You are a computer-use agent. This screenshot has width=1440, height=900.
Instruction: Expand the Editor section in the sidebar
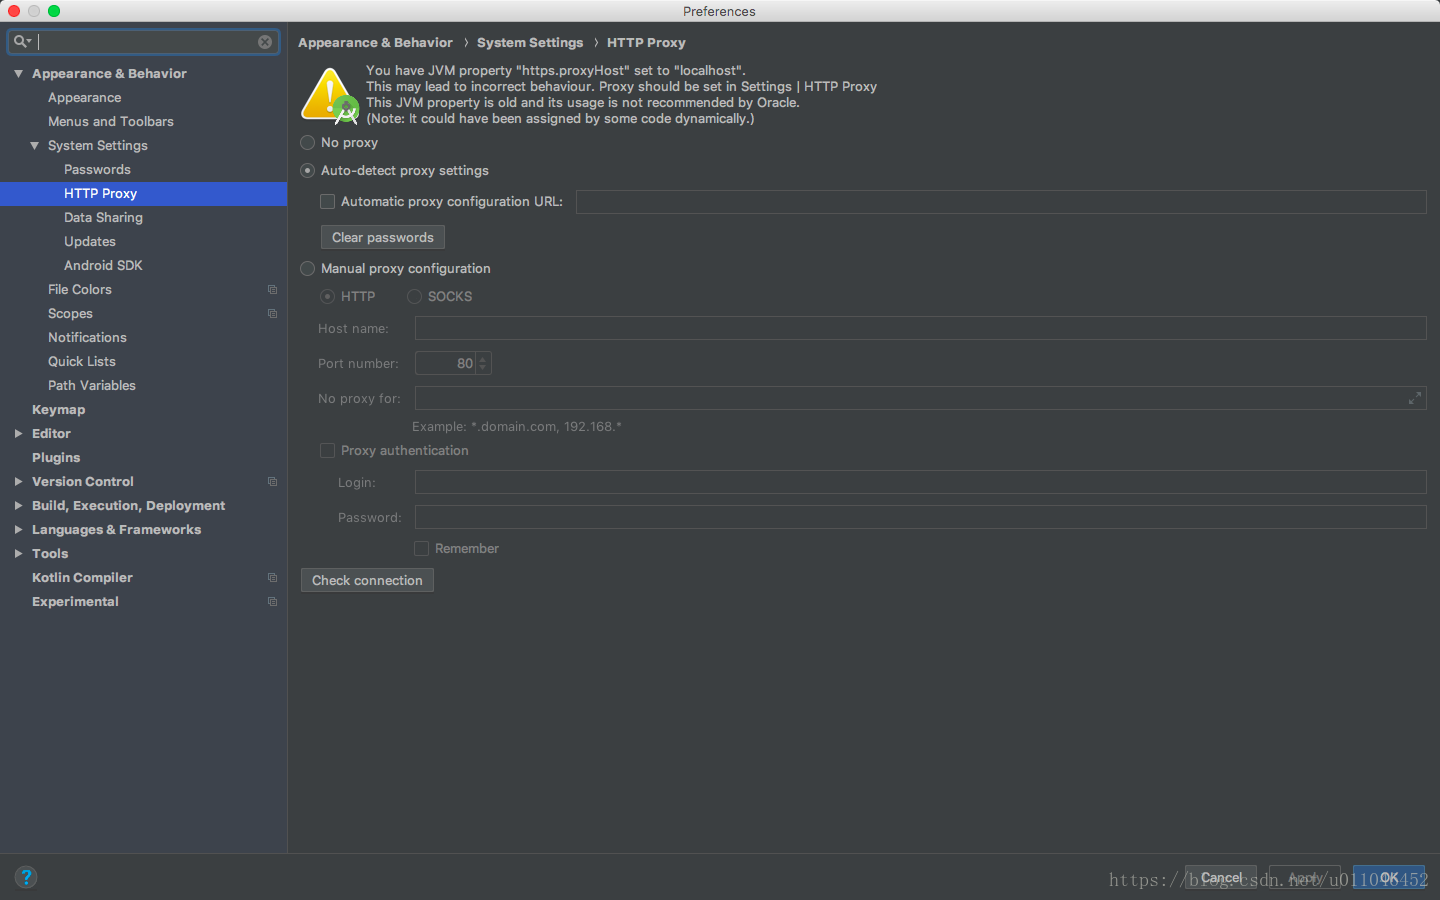pos(19,433)
